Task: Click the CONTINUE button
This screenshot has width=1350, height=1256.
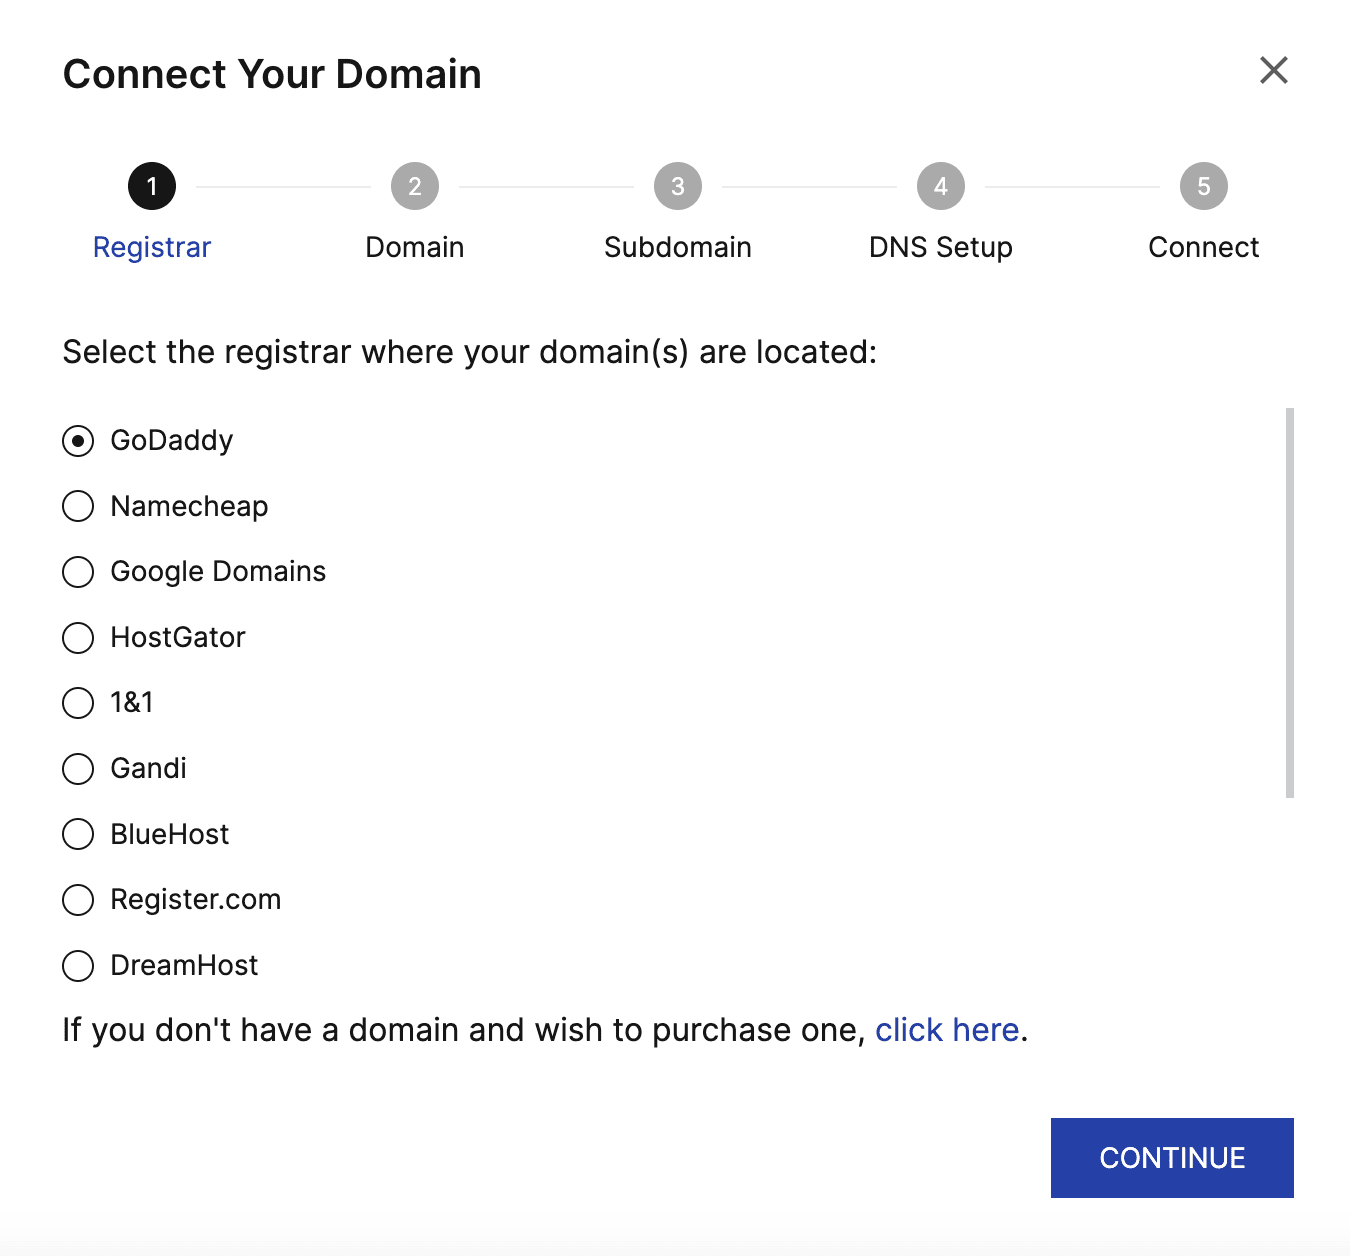Action: (x=1172, y=1158)
